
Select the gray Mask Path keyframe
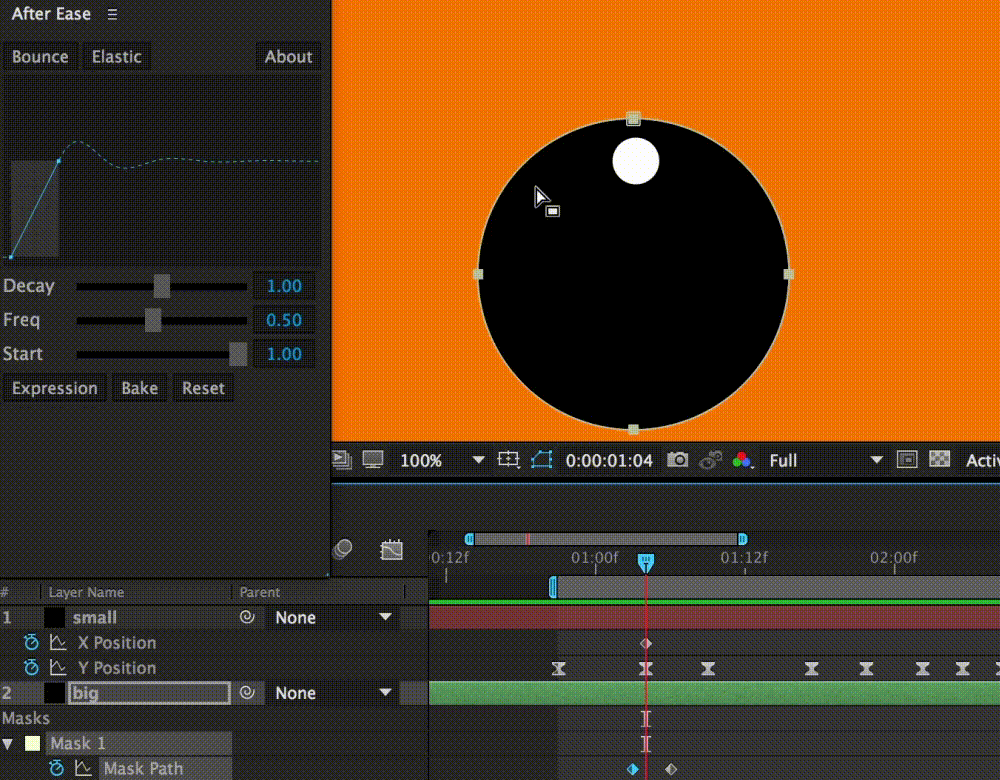pyautogui.click(x=671, y=769)
